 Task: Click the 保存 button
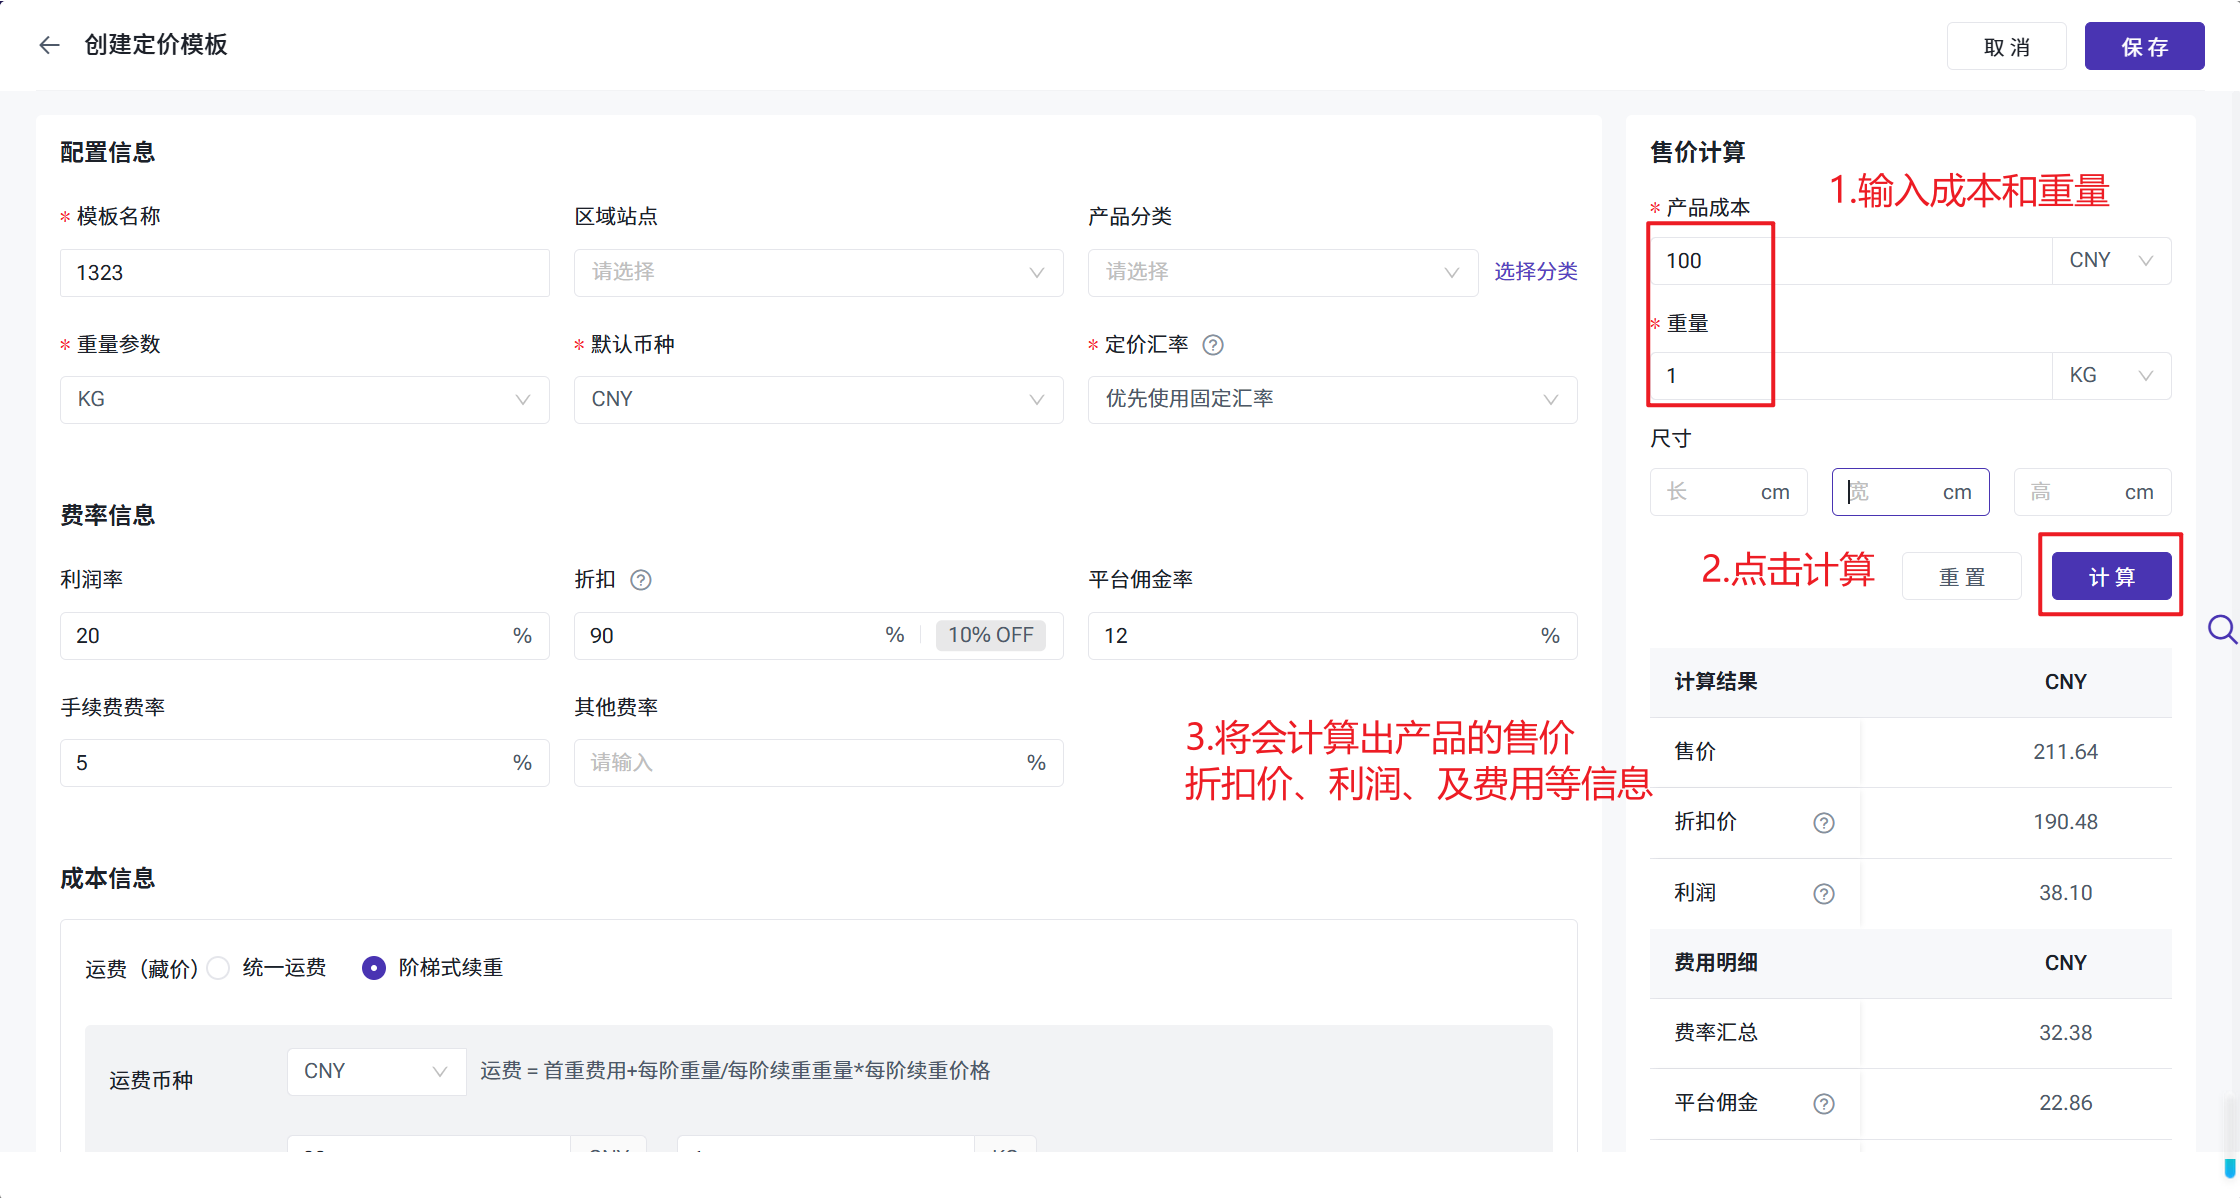2144,47
